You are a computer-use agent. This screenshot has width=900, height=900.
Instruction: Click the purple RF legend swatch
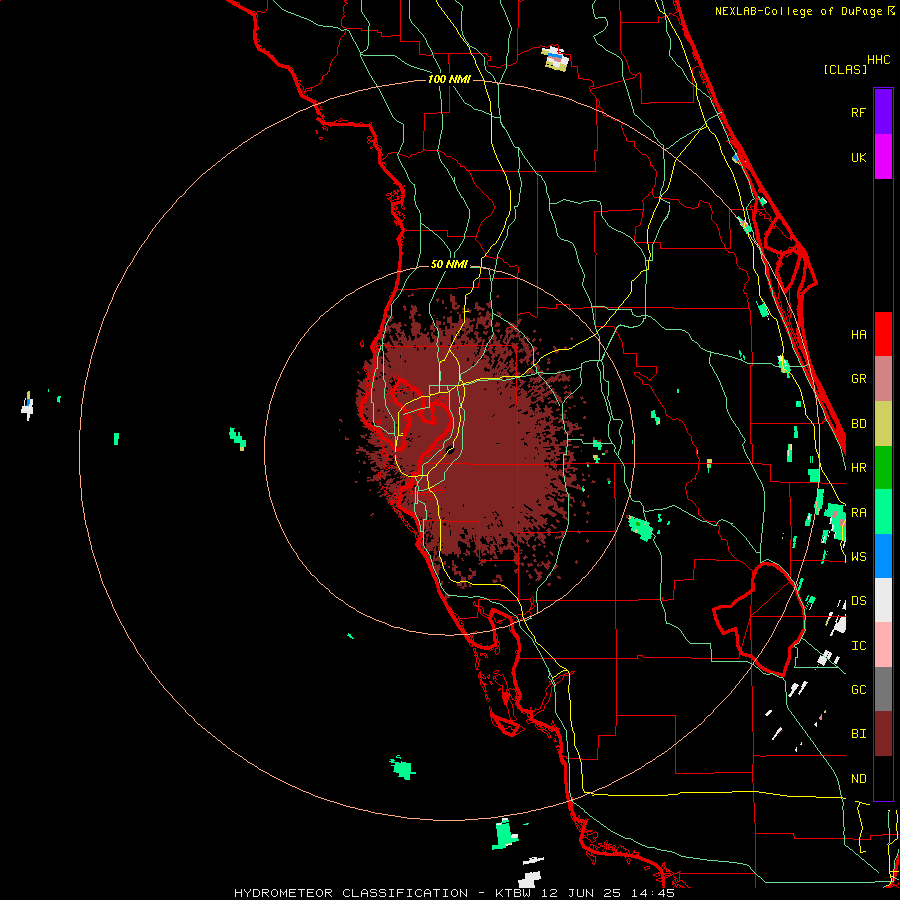(x=883, y=112)
